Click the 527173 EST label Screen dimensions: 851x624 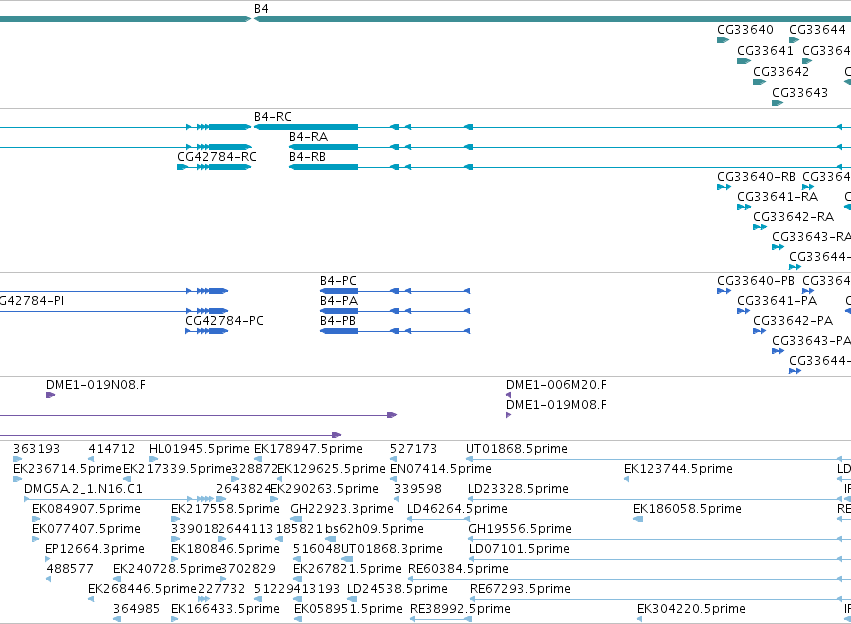click(x=414, y=450)
